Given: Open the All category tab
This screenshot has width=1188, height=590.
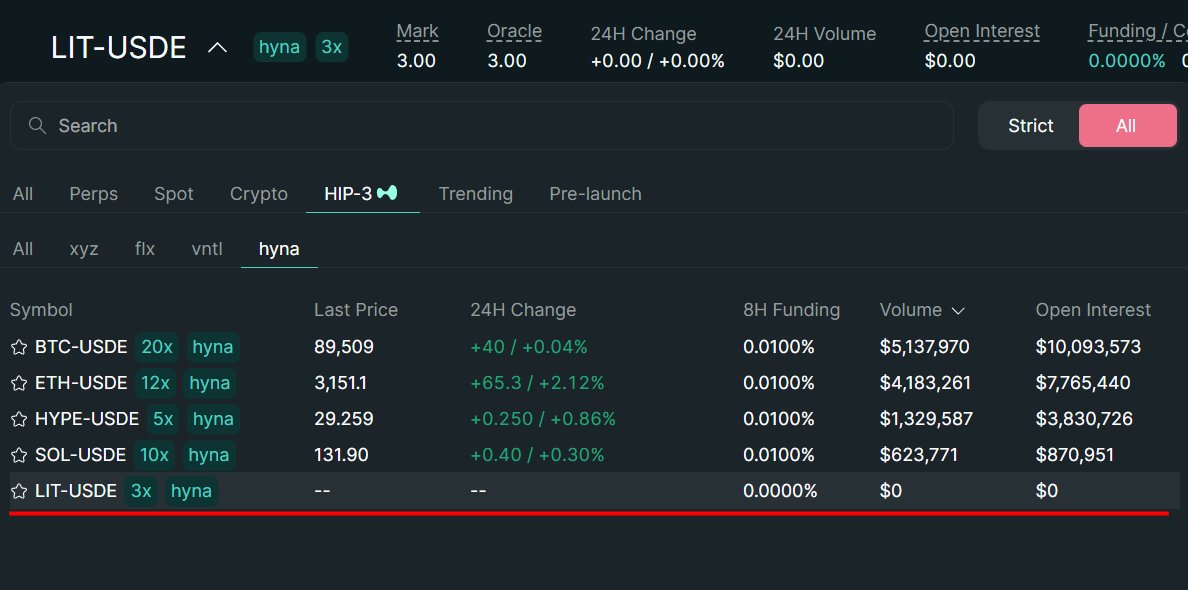Looking at the screenshot, I should pos(23,194).
